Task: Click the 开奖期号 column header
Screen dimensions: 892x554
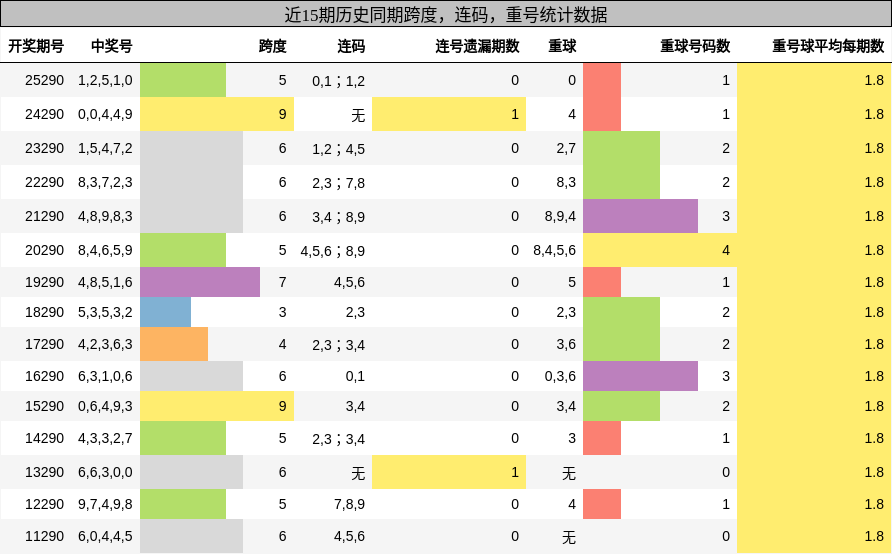Action: [36, 46]
